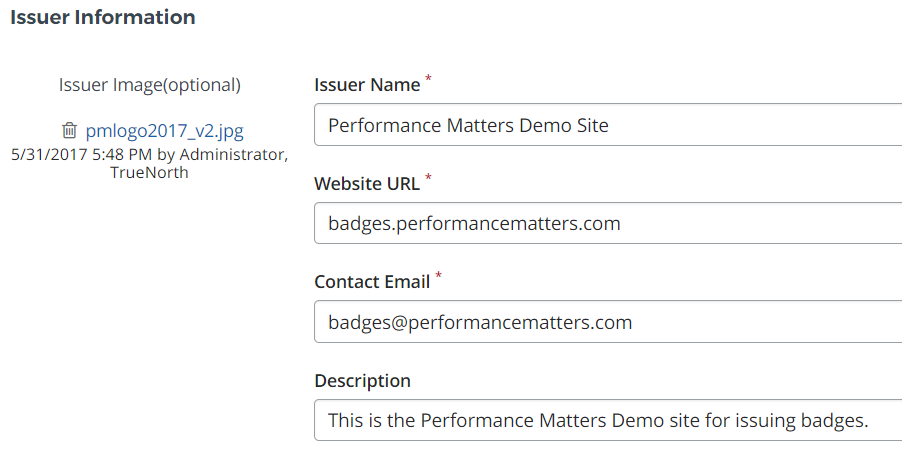Place cursor after 'issuing badges.' in Description
Viewport: 902px width, 453px height.
coord(870,421)
